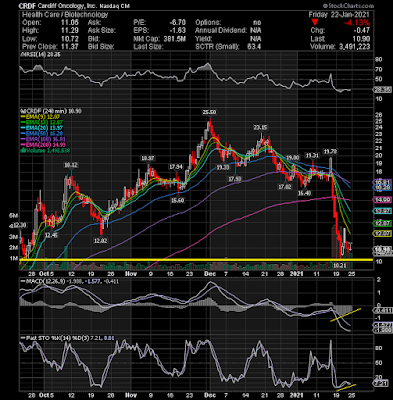The image size is (393, 400).
Task: Click the Oct 5 label on bottom date axis
Action: point(47,396)
